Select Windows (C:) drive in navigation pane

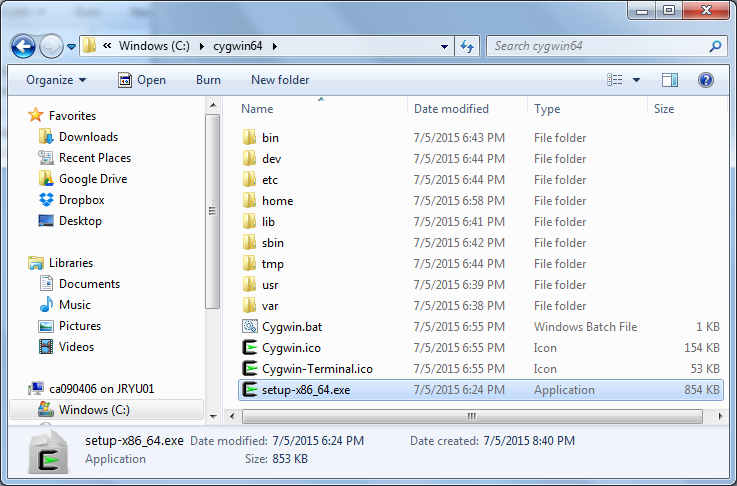pos(106,410)
